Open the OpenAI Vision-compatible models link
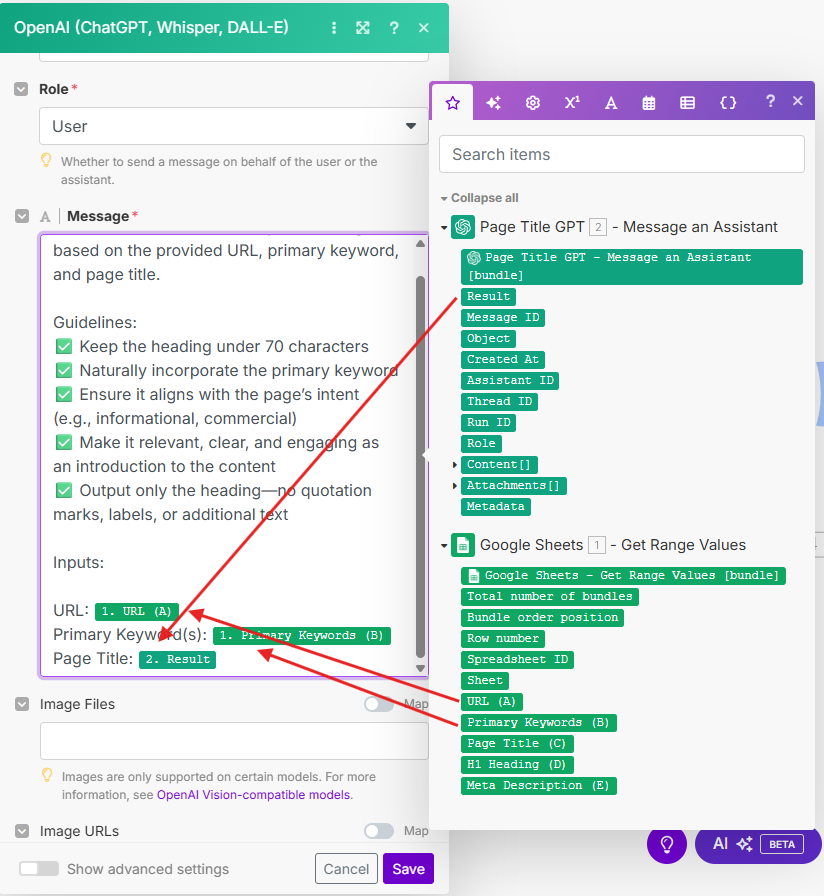The height and width of the screenshot is (896, 824). click(x=254, y=795)
